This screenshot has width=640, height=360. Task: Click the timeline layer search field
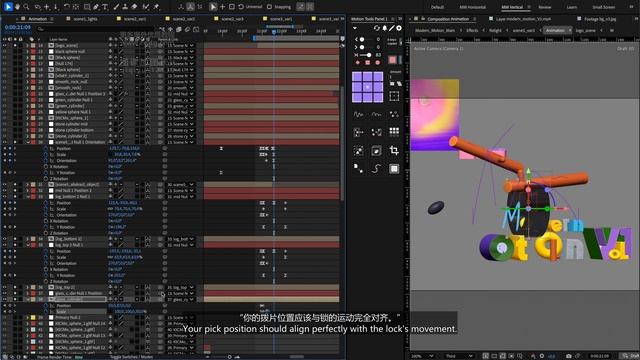(x=96, y=29)
